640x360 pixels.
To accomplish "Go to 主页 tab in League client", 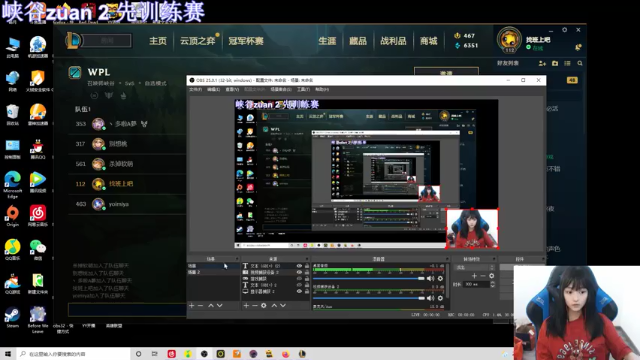I will (158, 41).
